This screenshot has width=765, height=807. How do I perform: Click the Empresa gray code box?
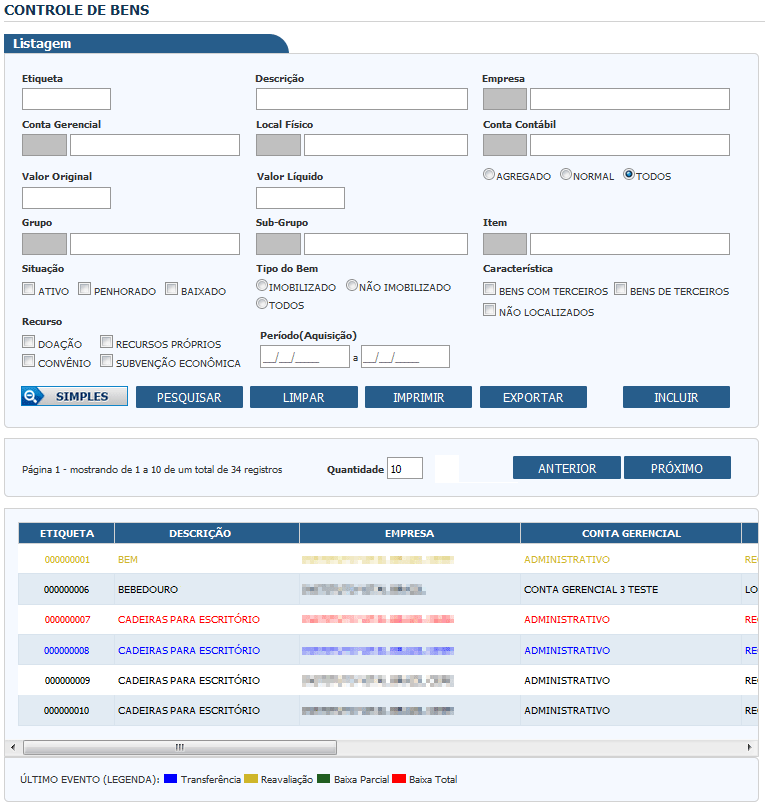coord(505,99)
